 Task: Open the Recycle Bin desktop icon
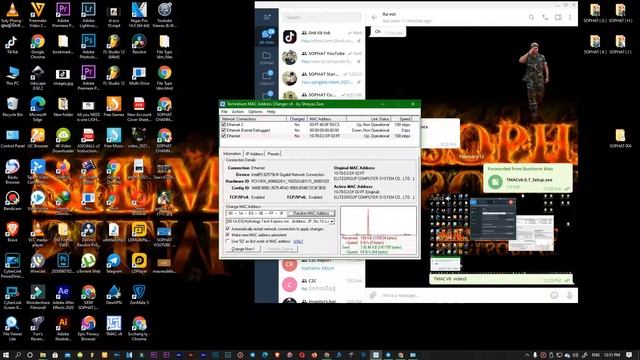point(12,108)
